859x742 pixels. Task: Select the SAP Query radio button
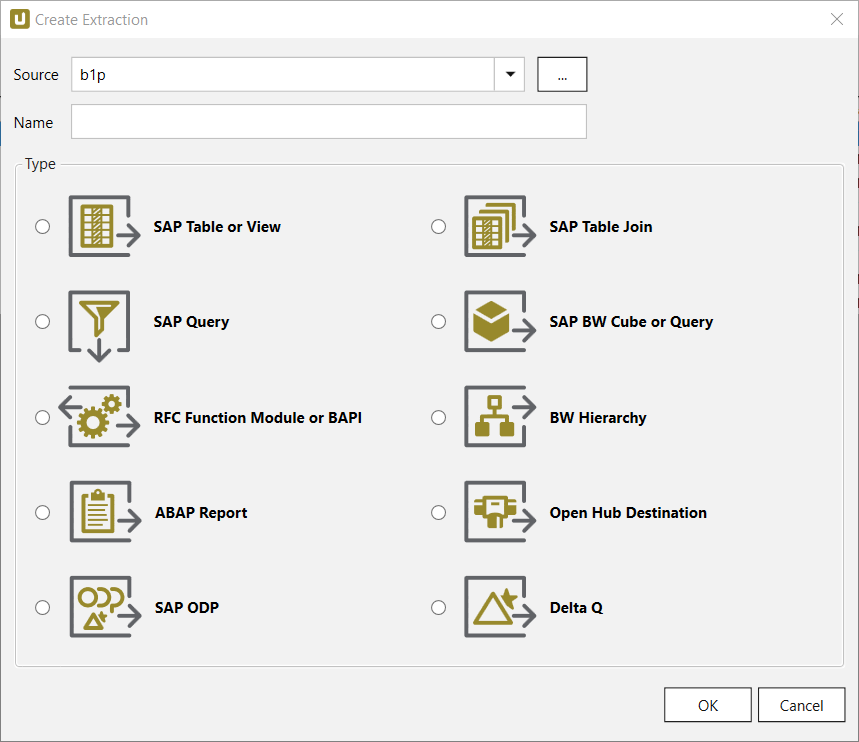point(43,321)
